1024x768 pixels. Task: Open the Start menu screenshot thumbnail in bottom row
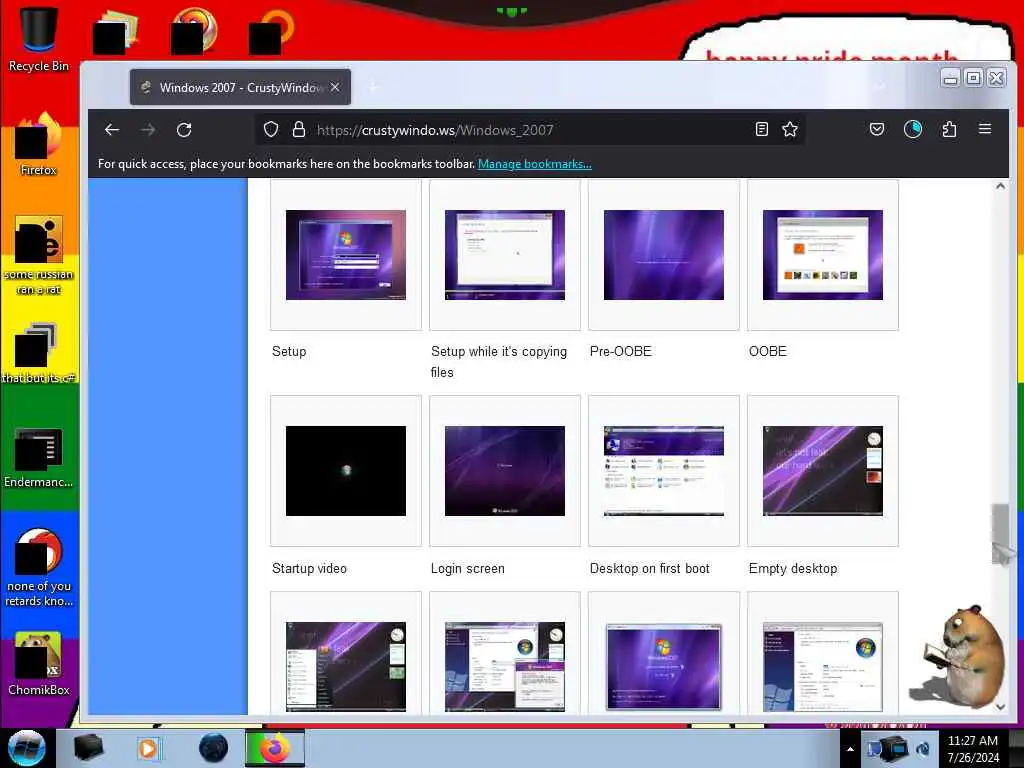(x=345, y=666)
